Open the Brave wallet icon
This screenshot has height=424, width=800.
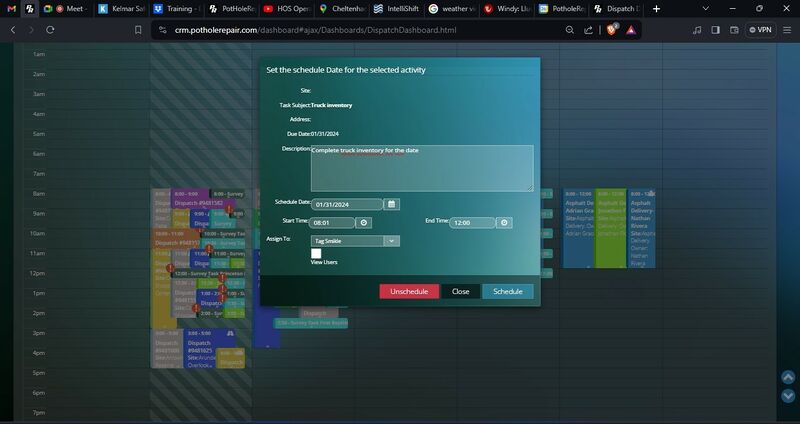click(734, 30)
